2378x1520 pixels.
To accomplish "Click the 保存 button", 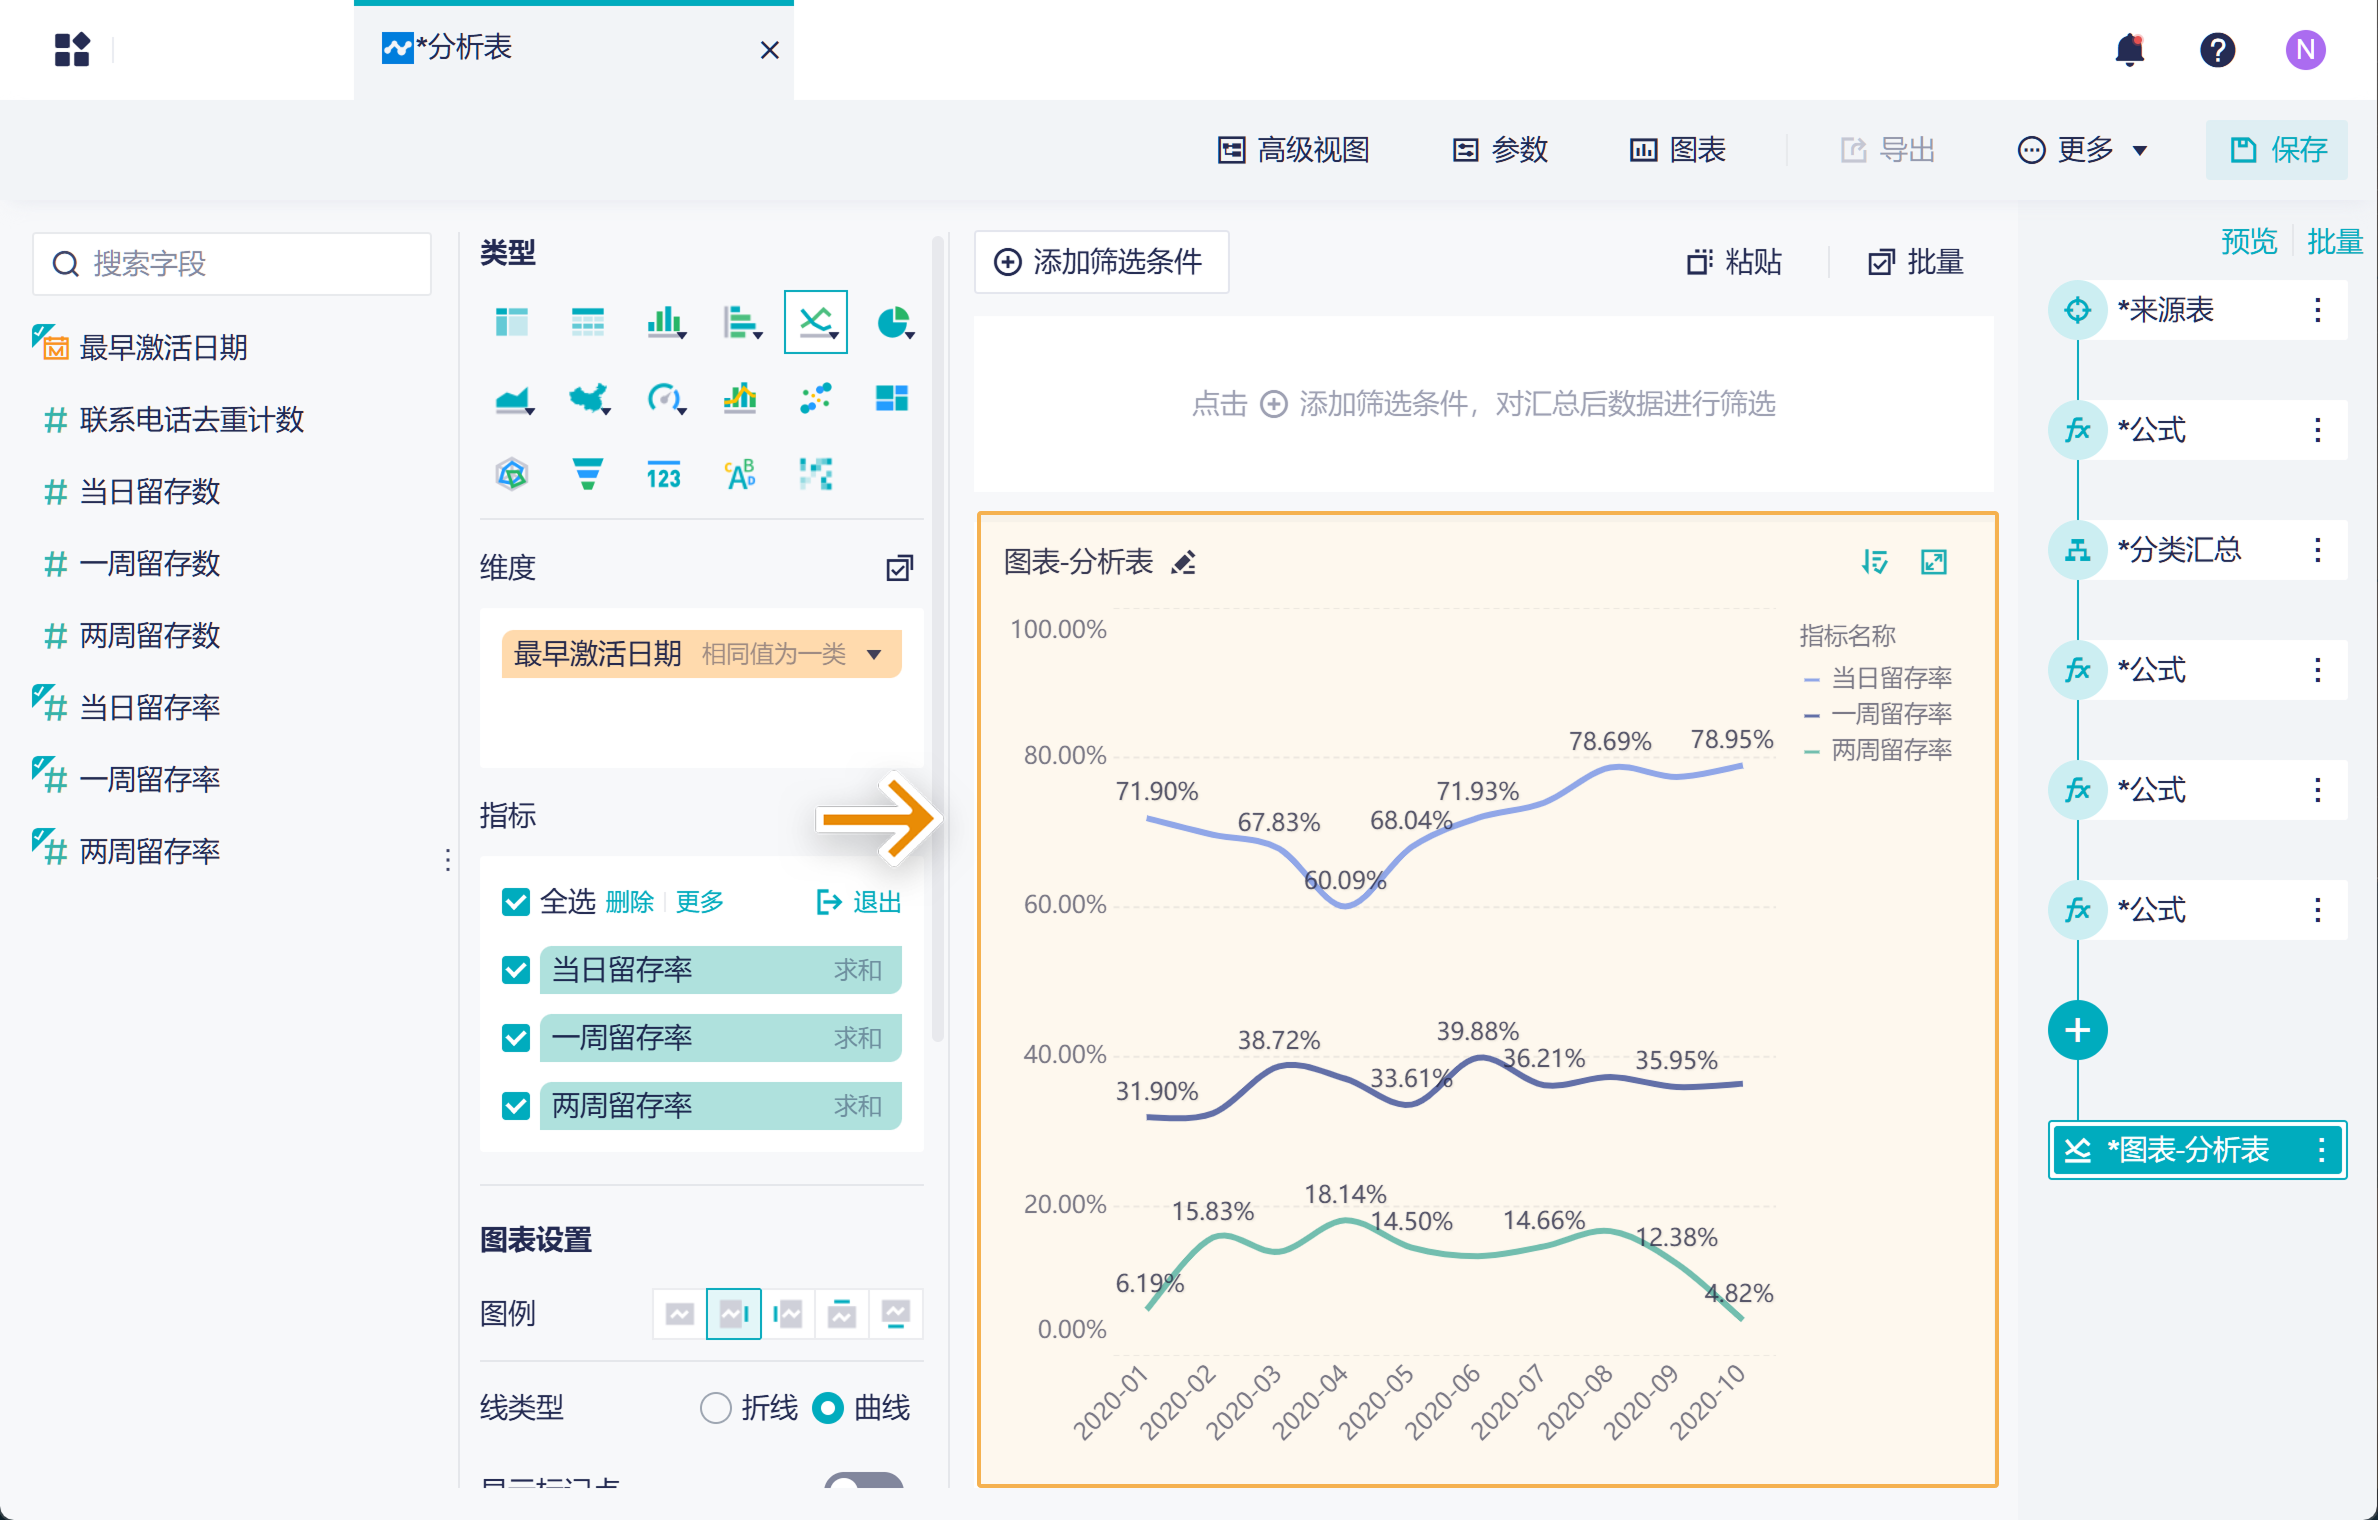I will tap(2277, 150).
